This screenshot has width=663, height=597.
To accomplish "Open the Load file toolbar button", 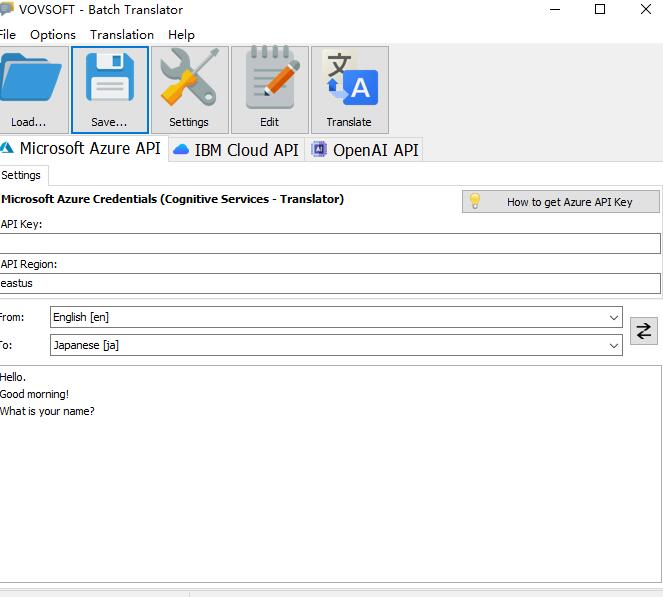I will pos(32,90).
